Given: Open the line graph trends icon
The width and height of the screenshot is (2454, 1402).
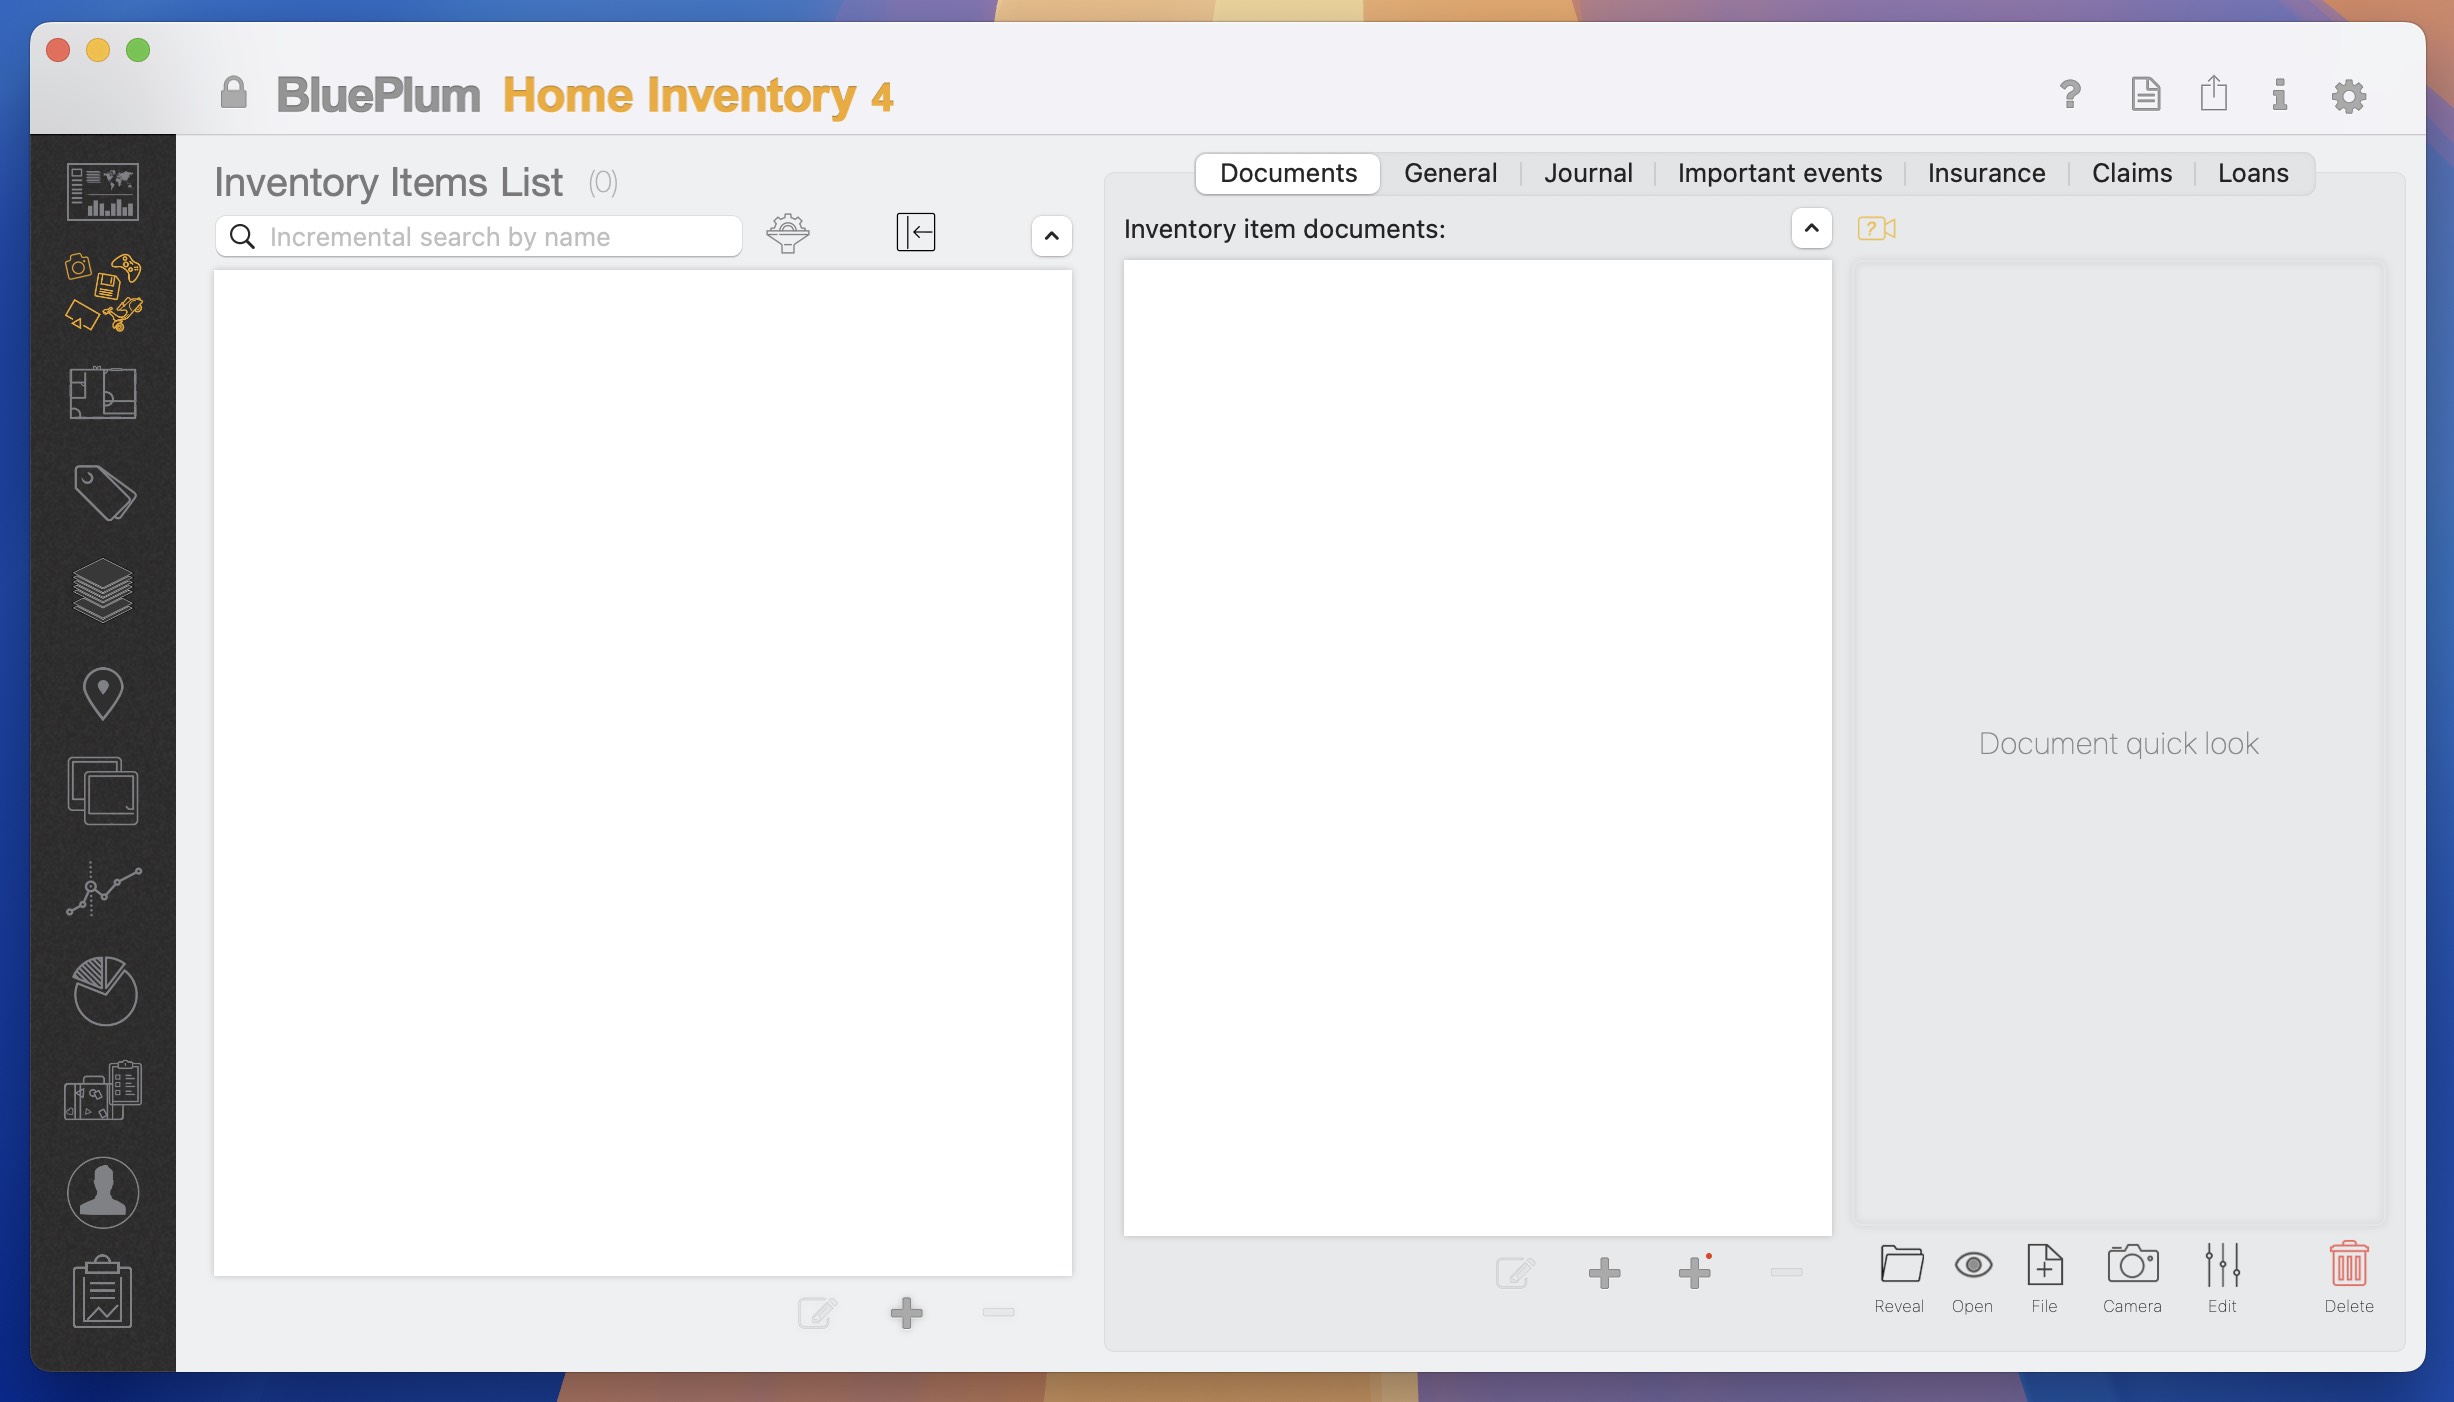Looking at the screenshot, I should tap(103, 889).
